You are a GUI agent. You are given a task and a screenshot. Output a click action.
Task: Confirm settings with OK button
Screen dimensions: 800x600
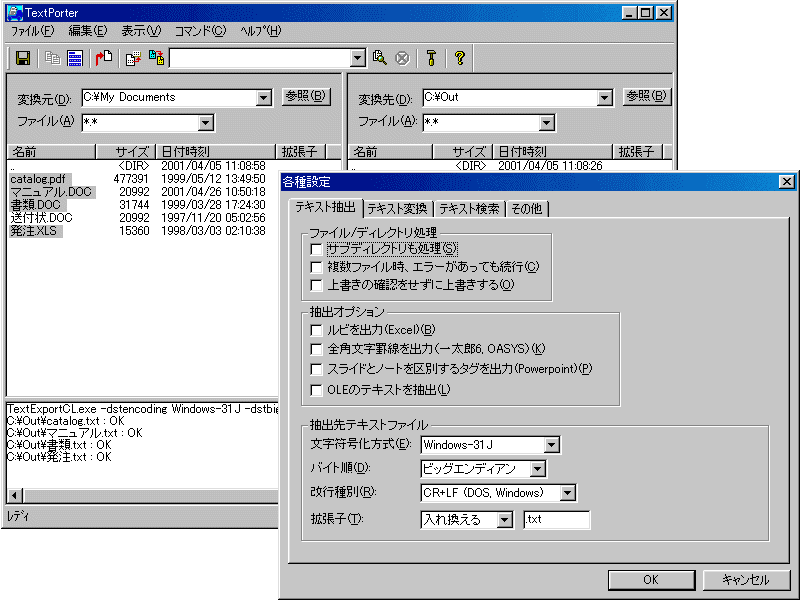(651, 580)
